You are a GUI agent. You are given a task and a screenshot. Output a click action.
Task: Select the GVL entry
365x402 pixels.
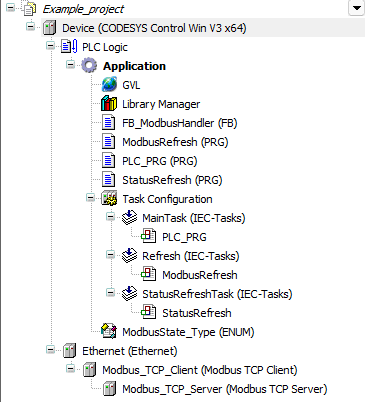pyautogui.click(x=131, y=85)
